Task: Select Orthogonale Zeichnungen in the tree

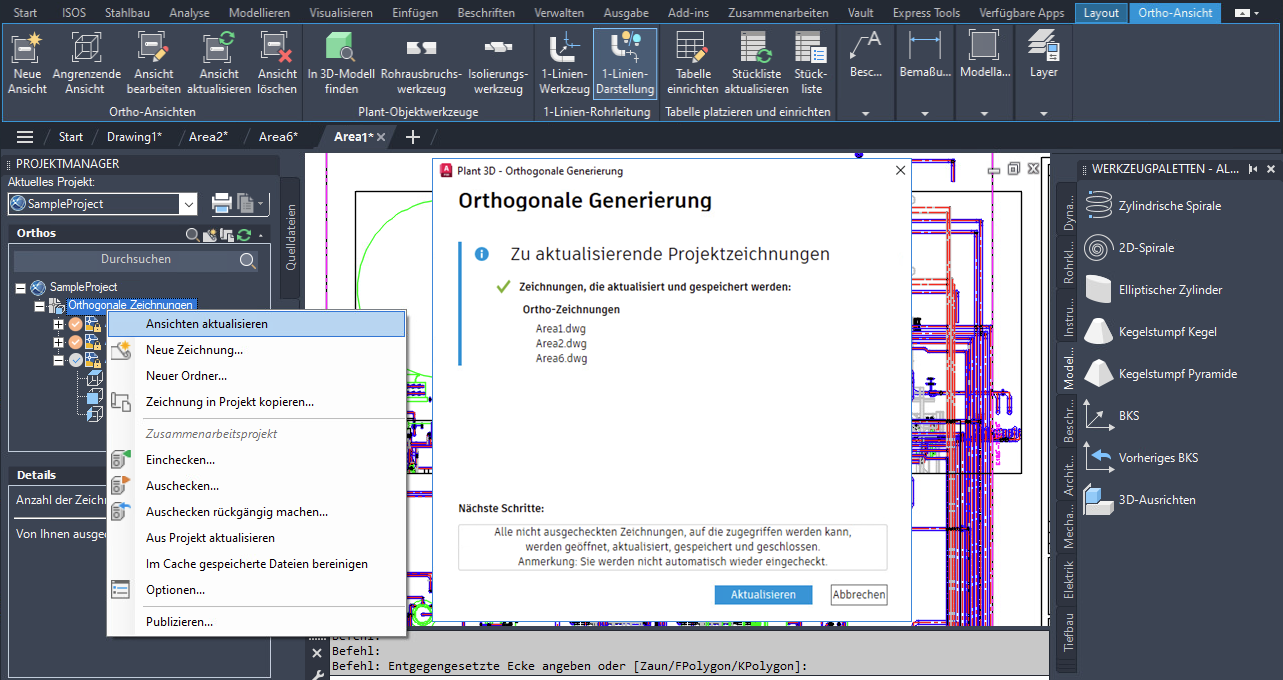Action: [x=131, y=305]
